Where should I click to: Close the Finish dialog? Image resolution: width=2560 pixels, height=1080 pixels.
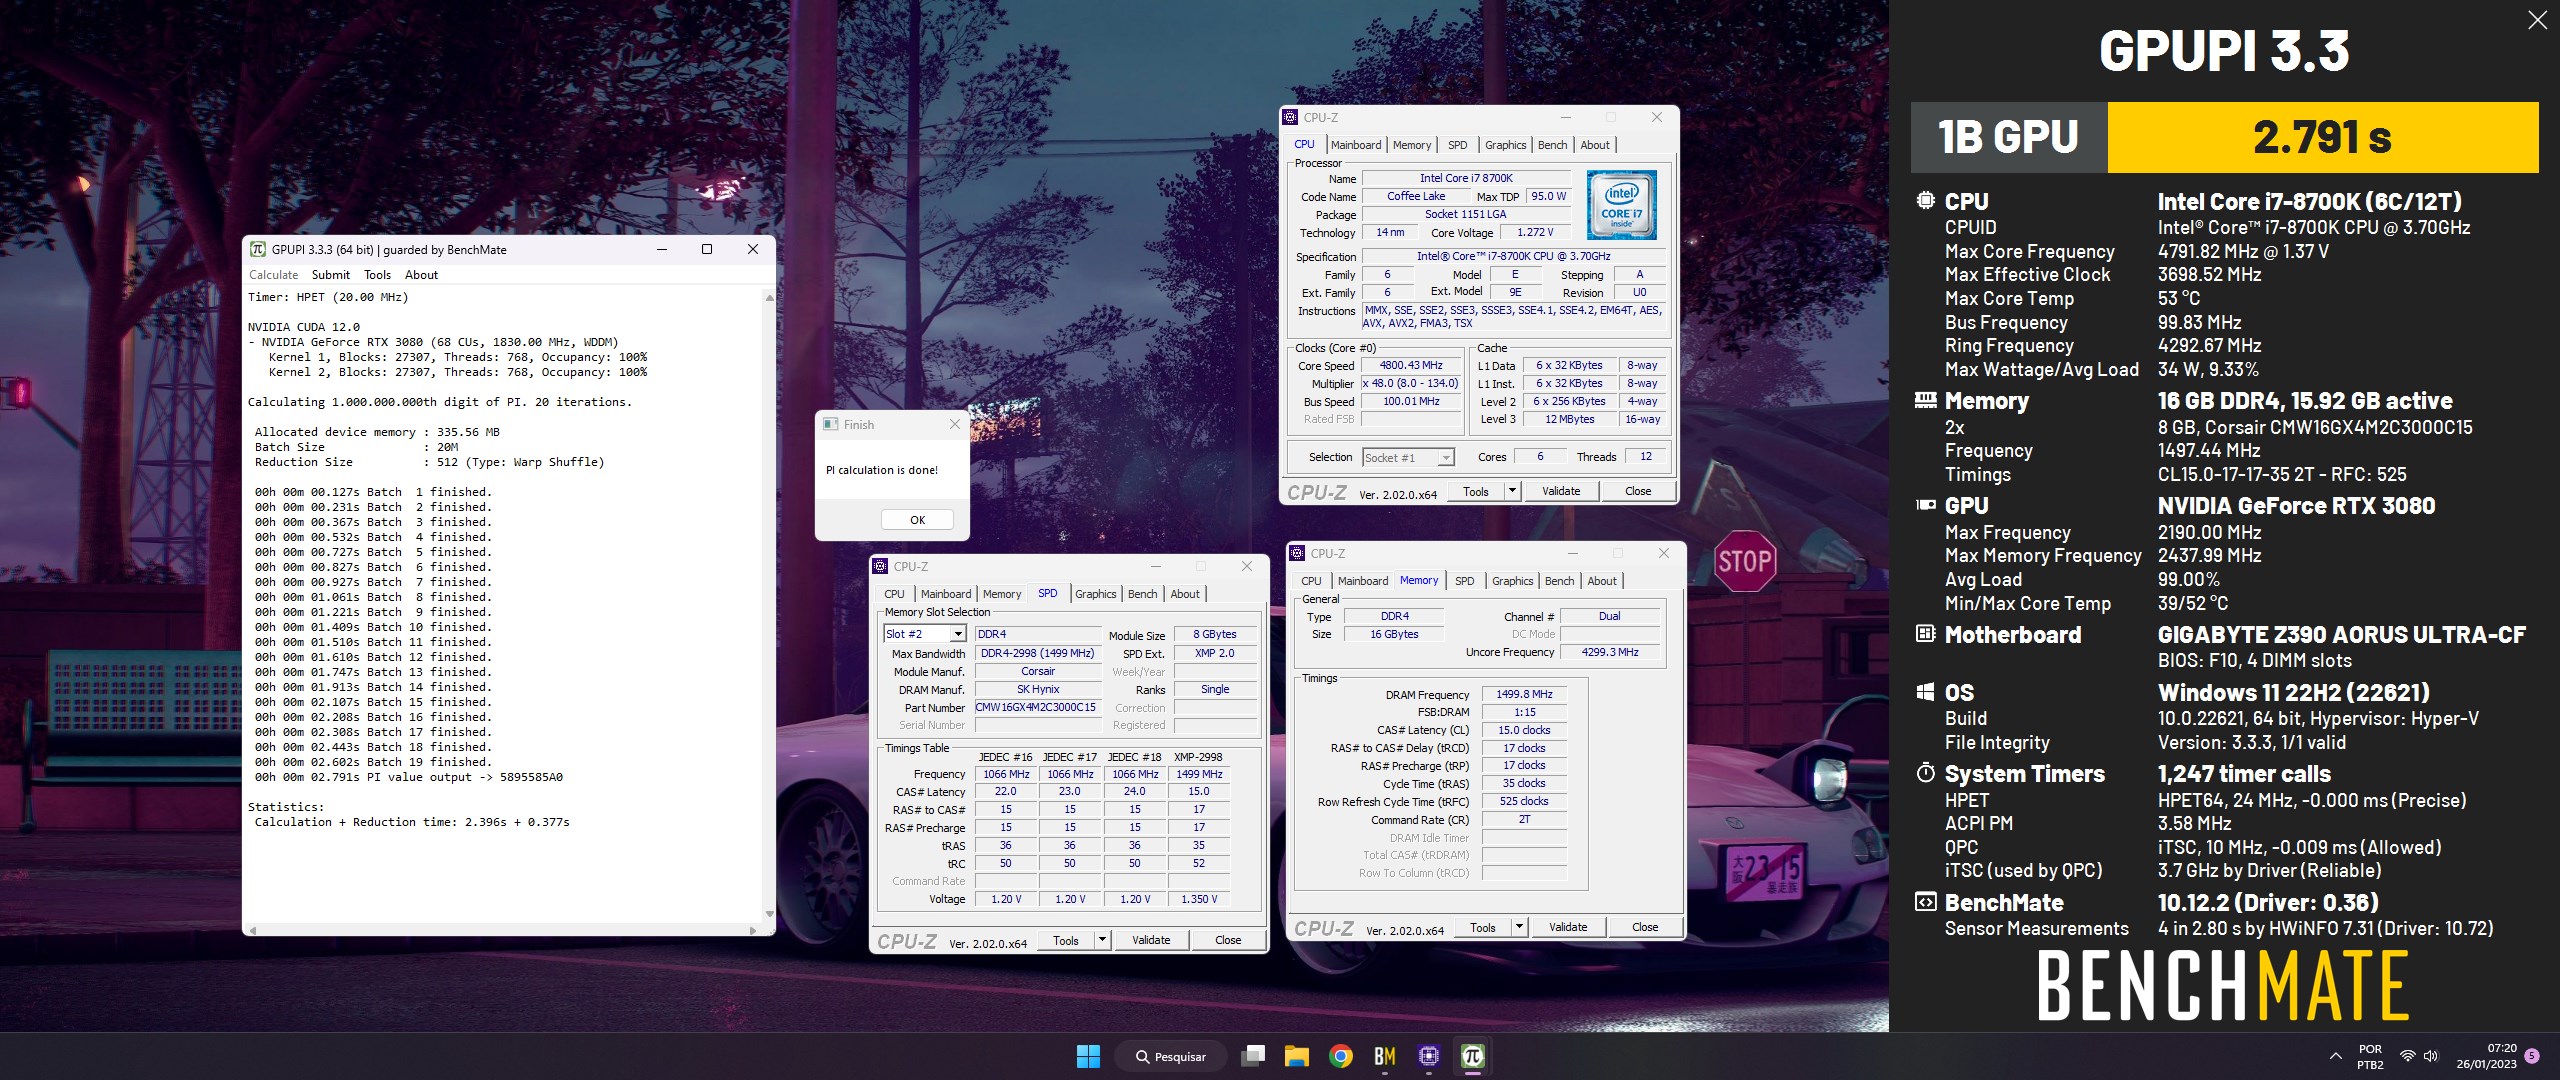[x=954, y=424]
